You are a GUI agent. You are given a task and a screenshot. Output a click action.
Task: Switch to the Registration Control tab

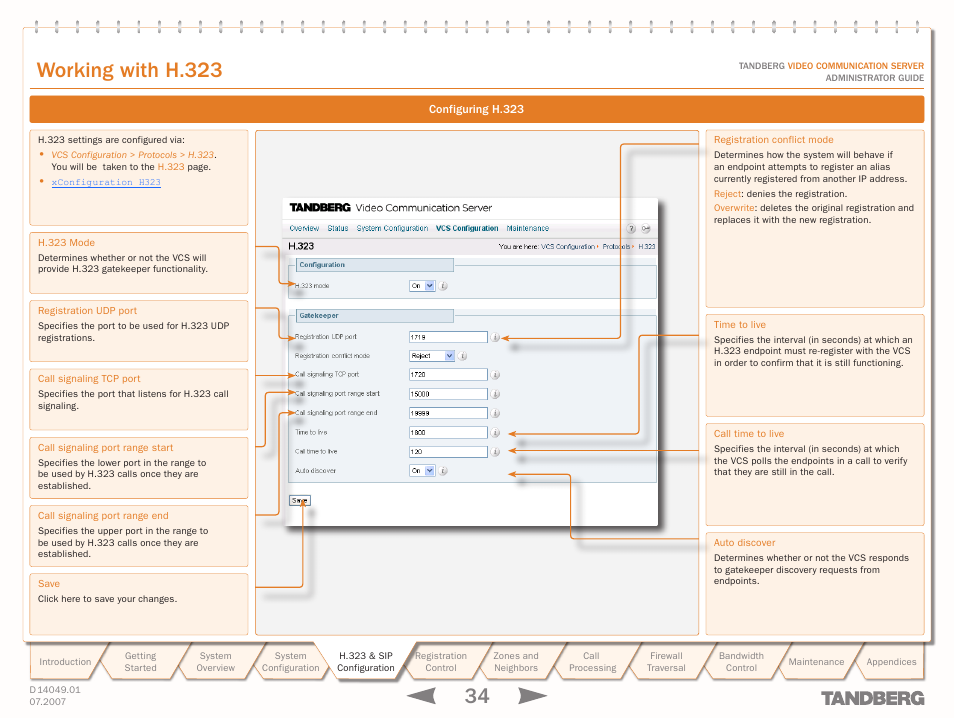[440, 662]
